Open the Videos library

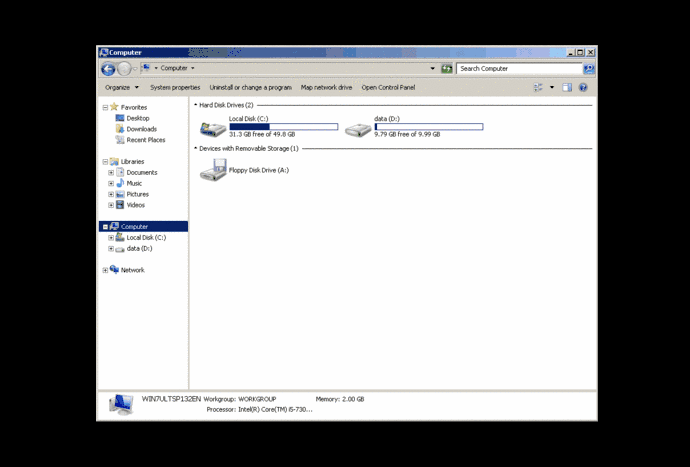click(136, 205)
